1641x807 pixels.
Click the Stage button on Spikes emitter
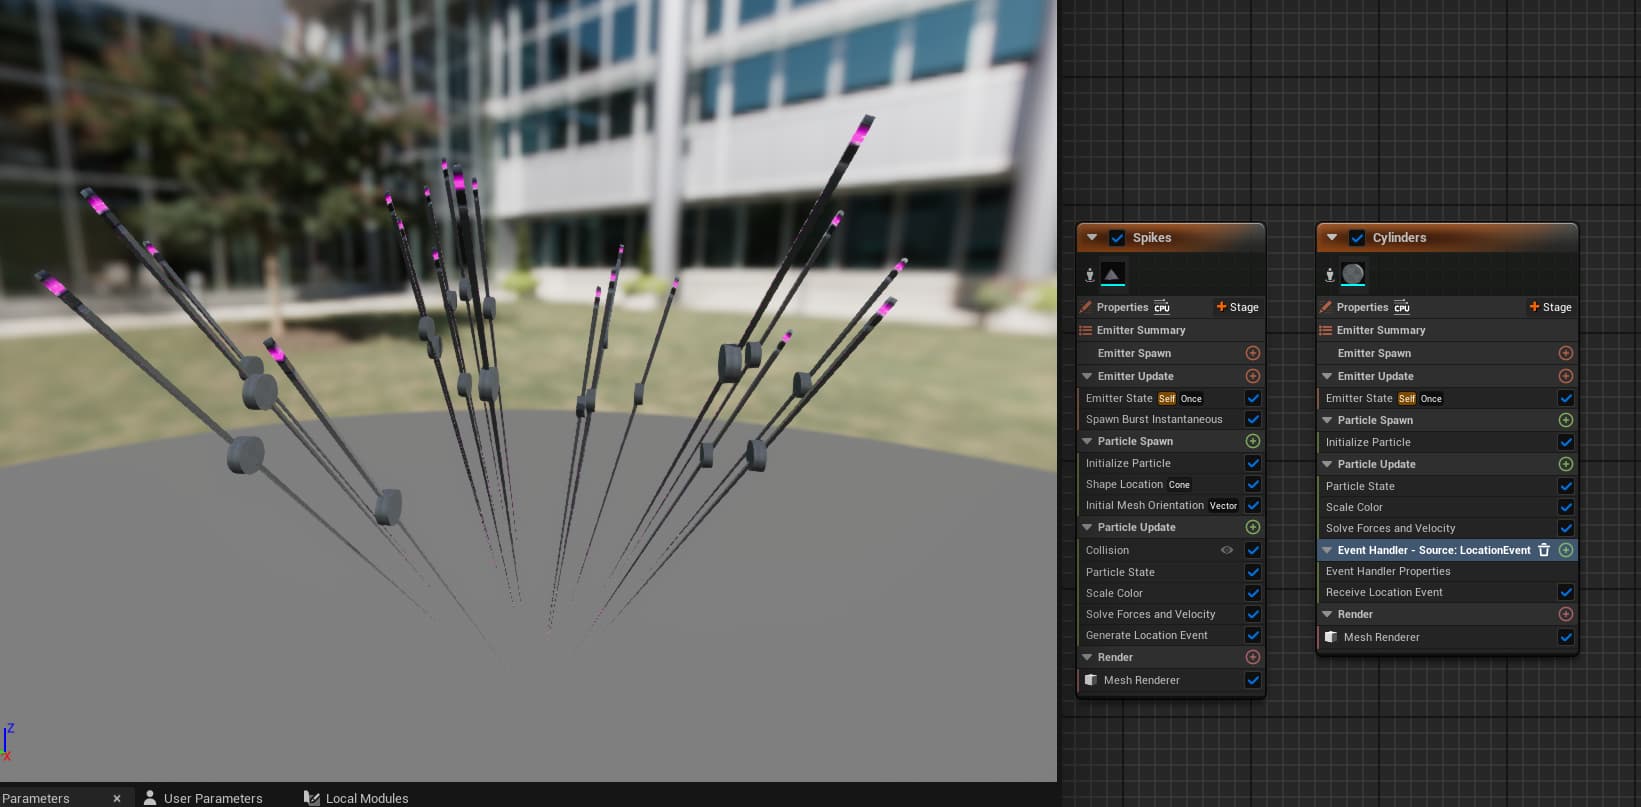[1237, 307]
